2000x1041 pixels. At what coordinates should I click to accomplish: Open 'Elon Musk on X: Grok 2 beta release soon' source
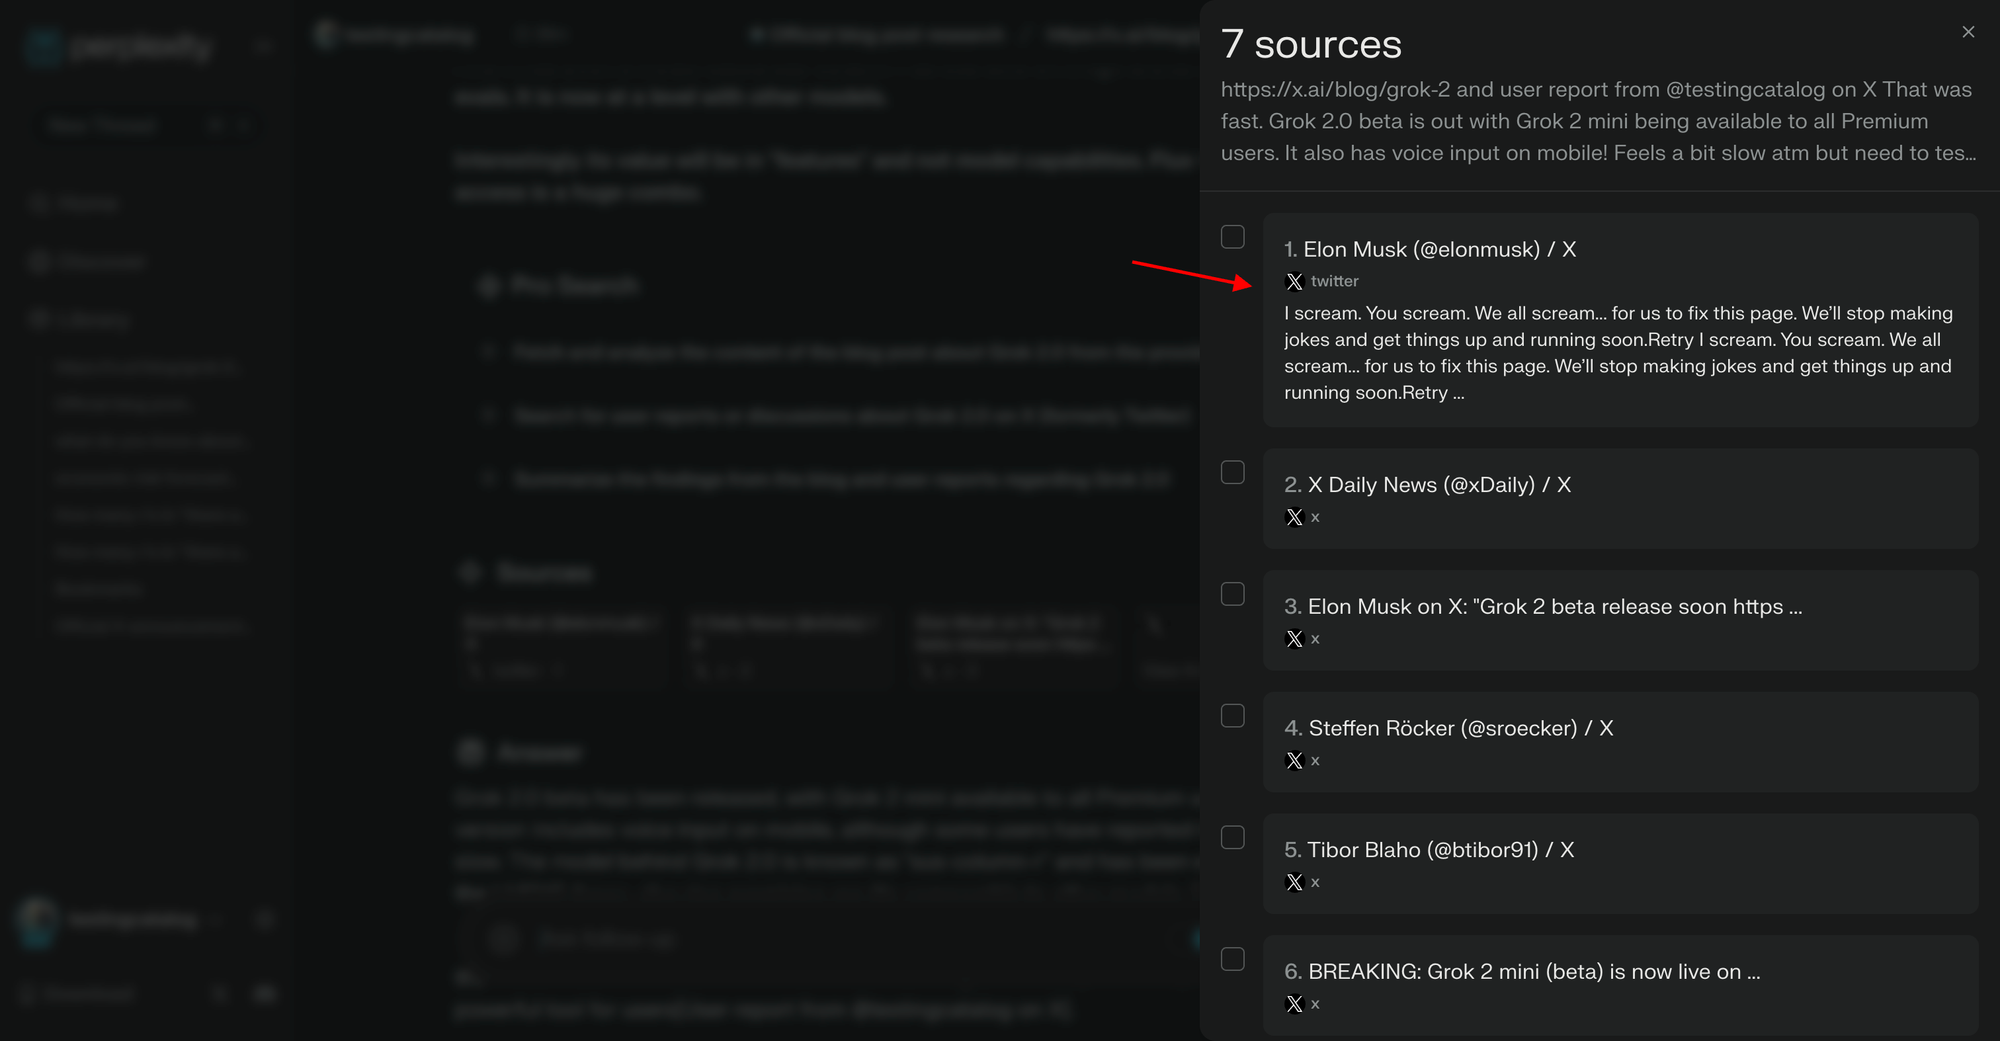click(1543, 607)
